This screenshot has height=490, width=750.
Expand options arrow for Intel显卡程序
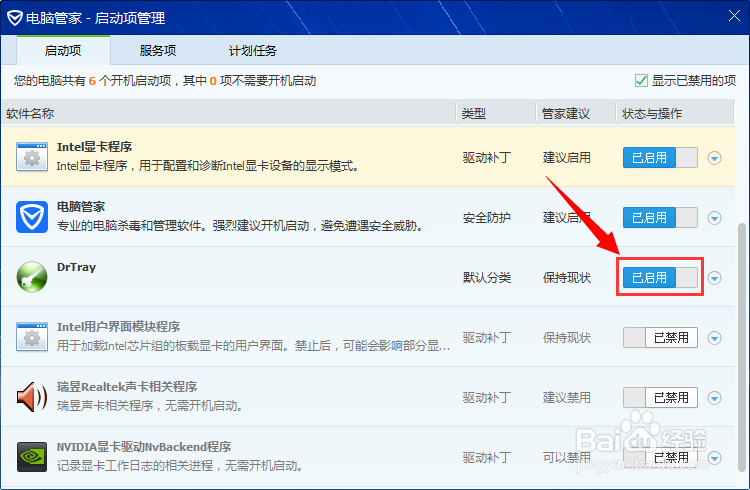tap(715, 158)
